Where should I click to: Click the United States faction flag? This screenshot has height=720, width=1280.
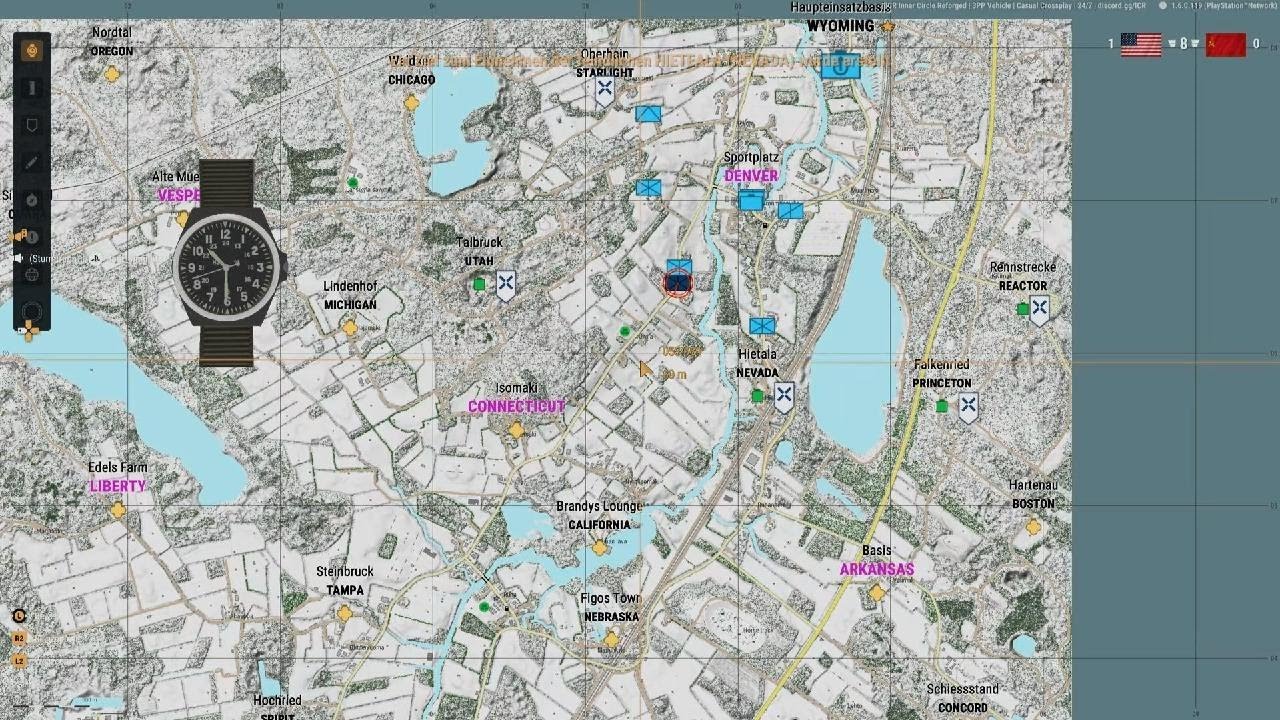tap(1141, 44)
